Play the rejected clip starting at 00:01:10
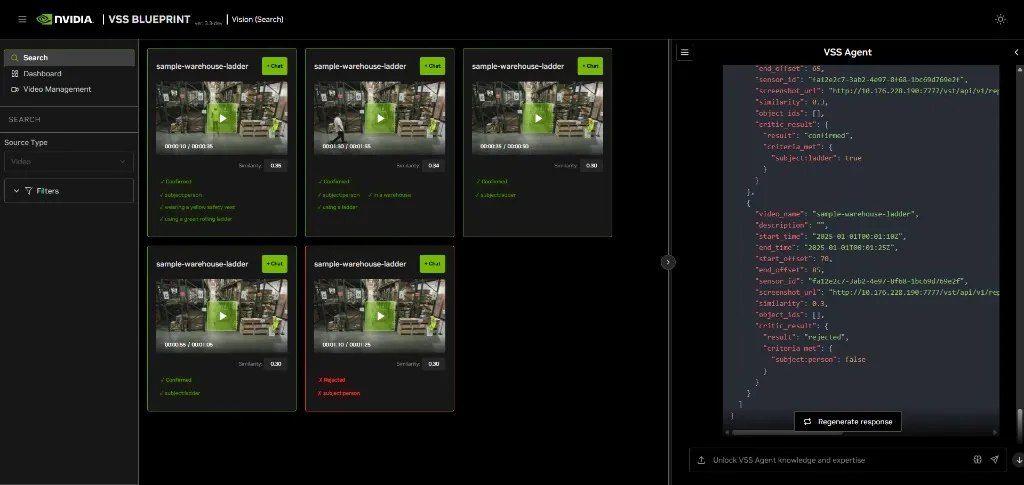The image size is (1024, 485). pos(381,316)
